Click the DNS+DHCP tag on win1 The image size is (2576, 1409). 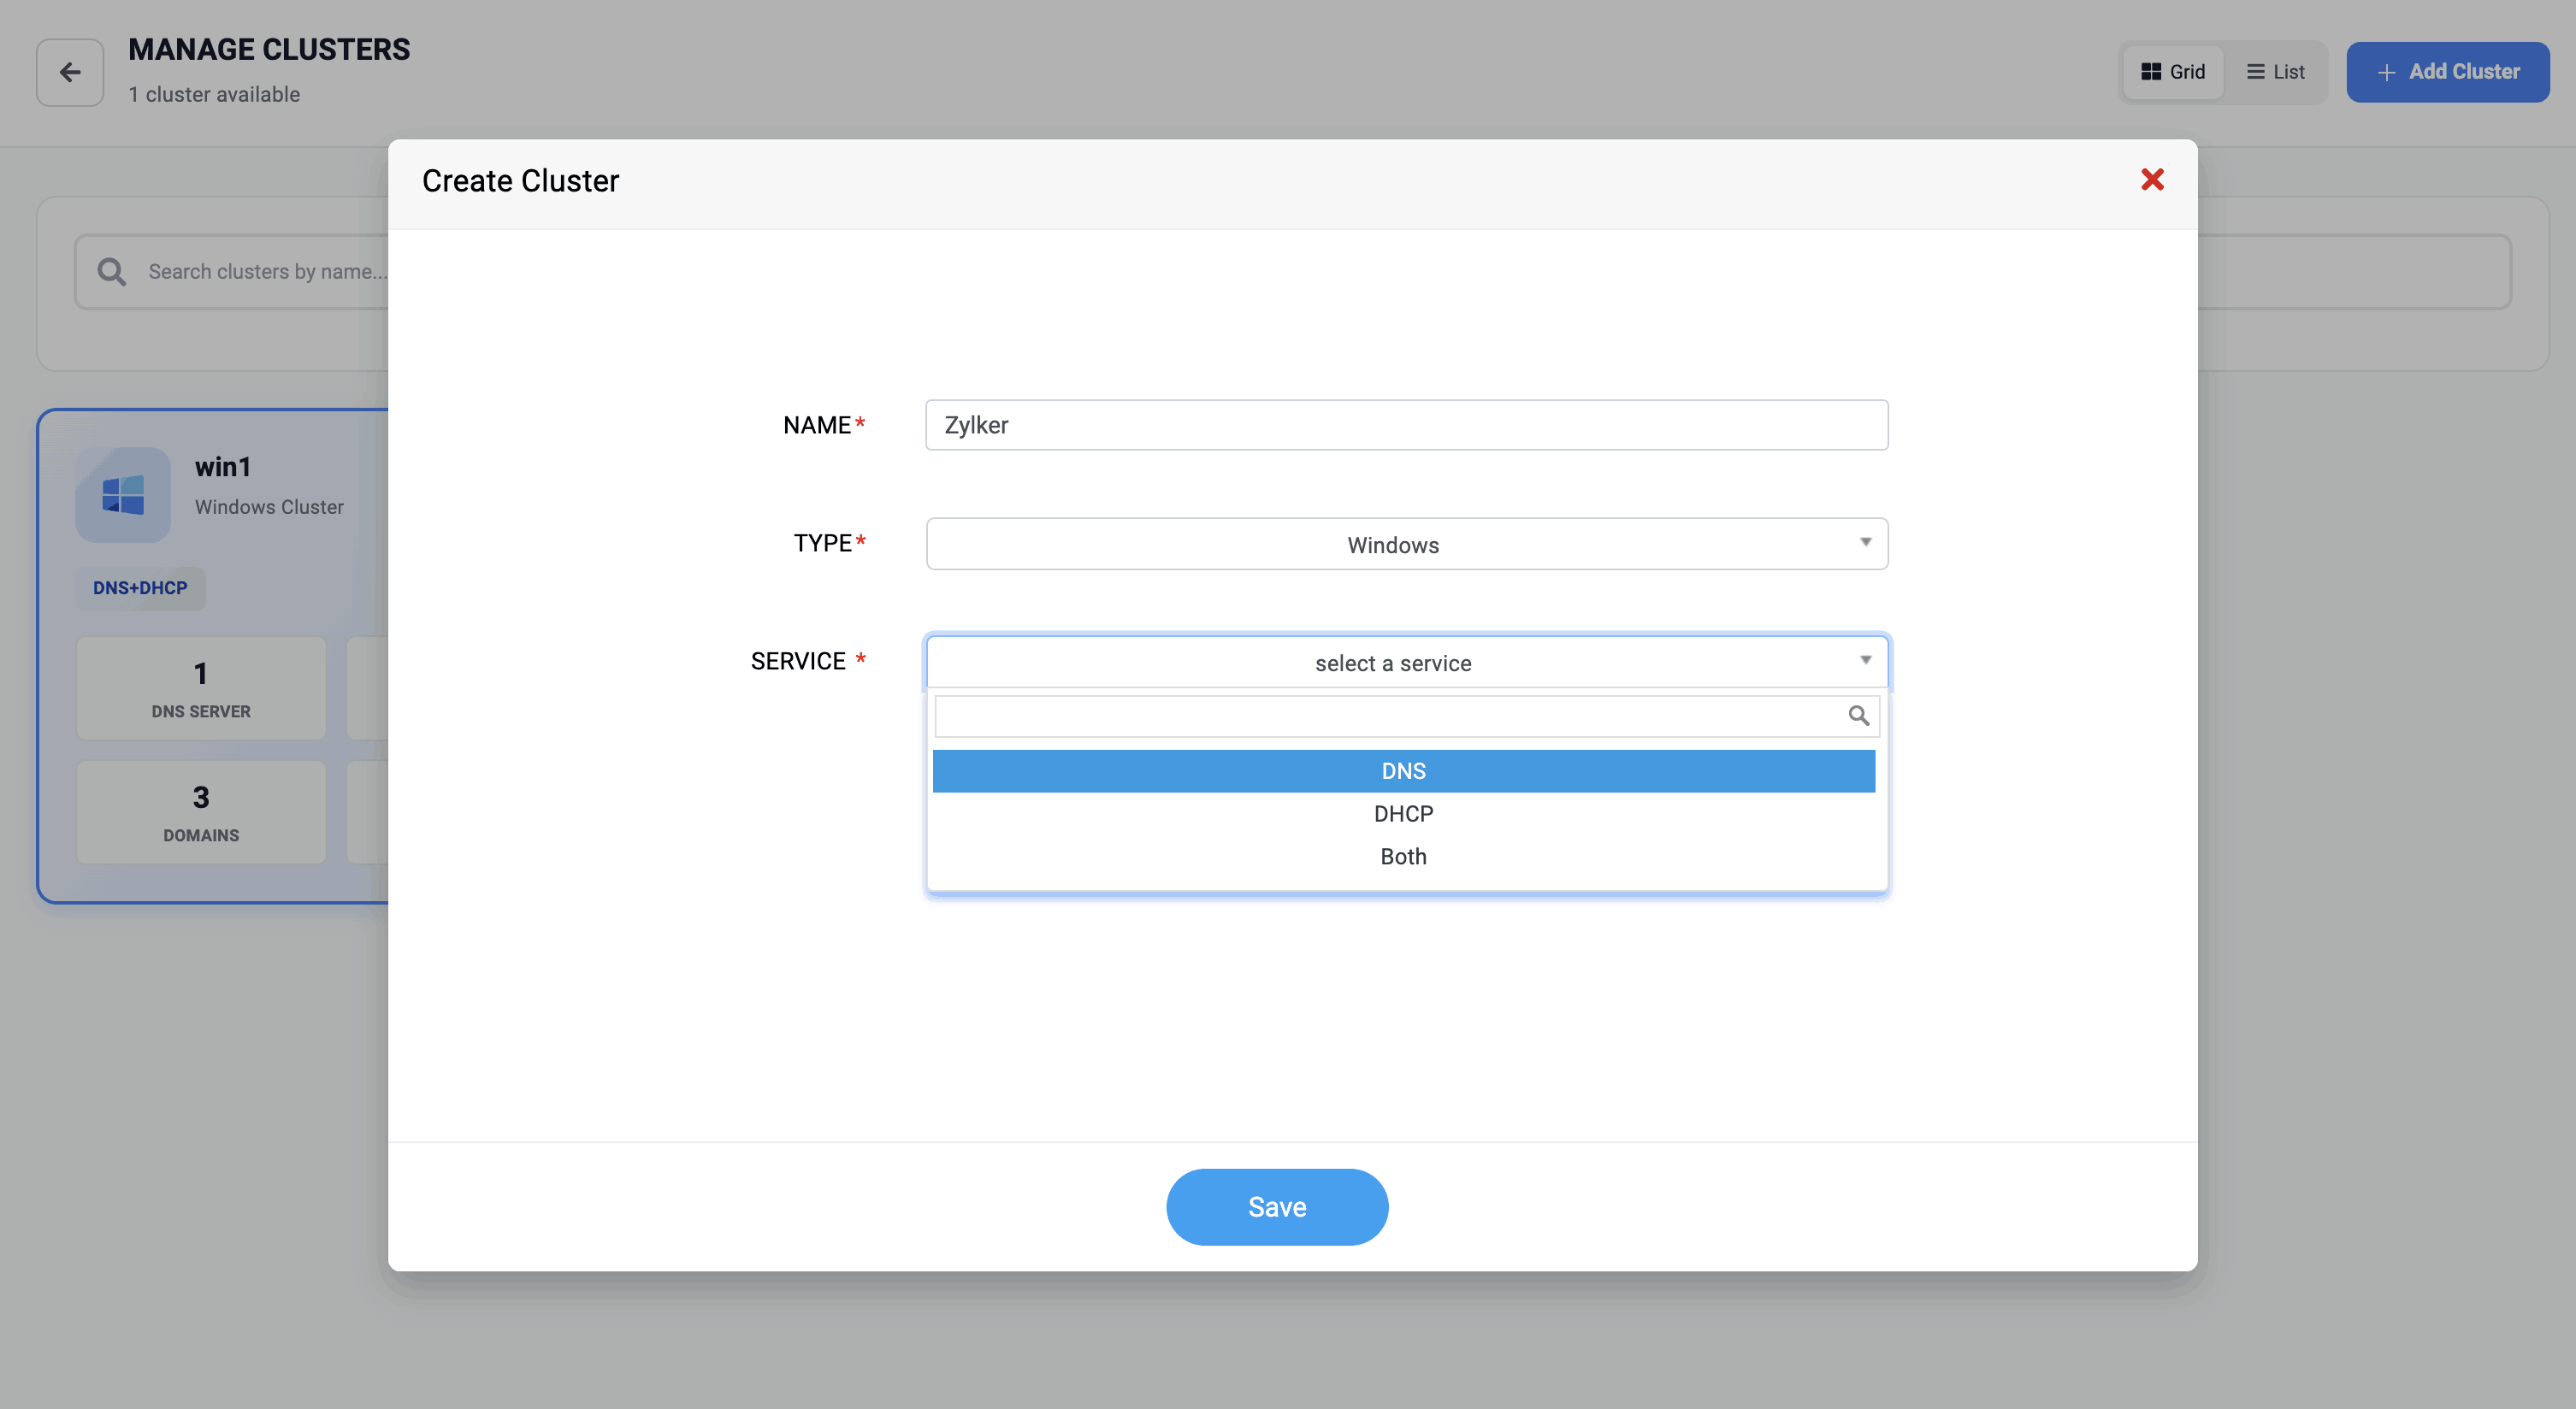[140, 588]
